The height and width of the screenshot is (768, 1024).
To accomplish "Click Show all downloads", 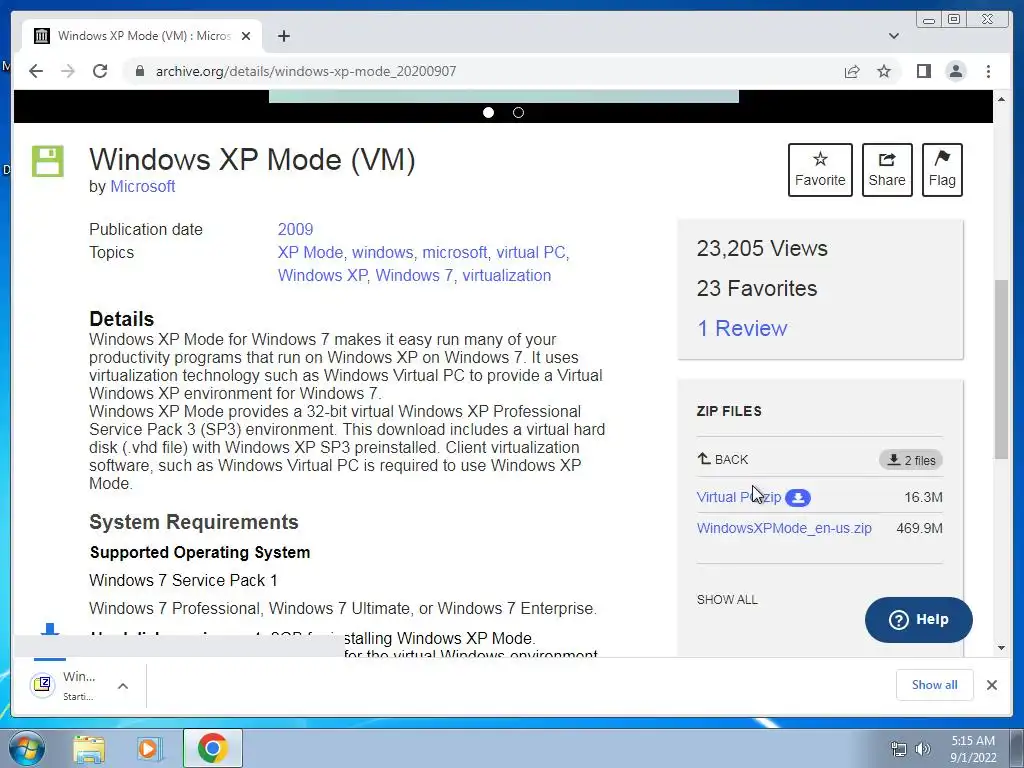I will [x=935, y=684].
